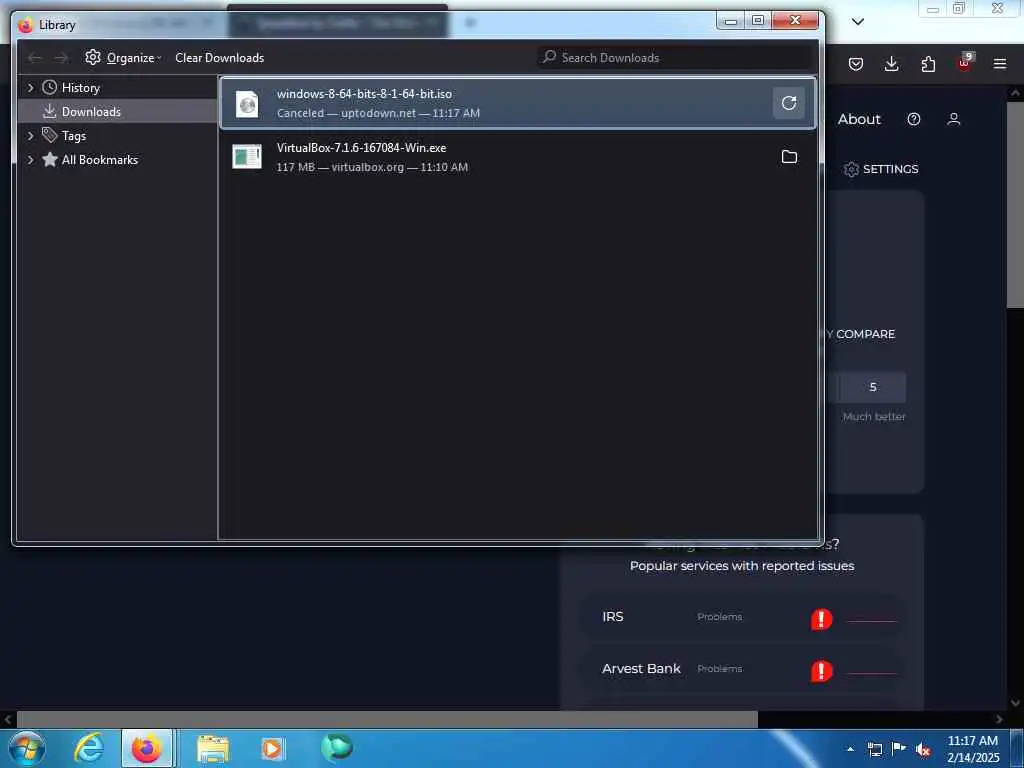Open Action Center flag icon
The height and width of the screenshot is (768, 1024).
tap(898, 749)
